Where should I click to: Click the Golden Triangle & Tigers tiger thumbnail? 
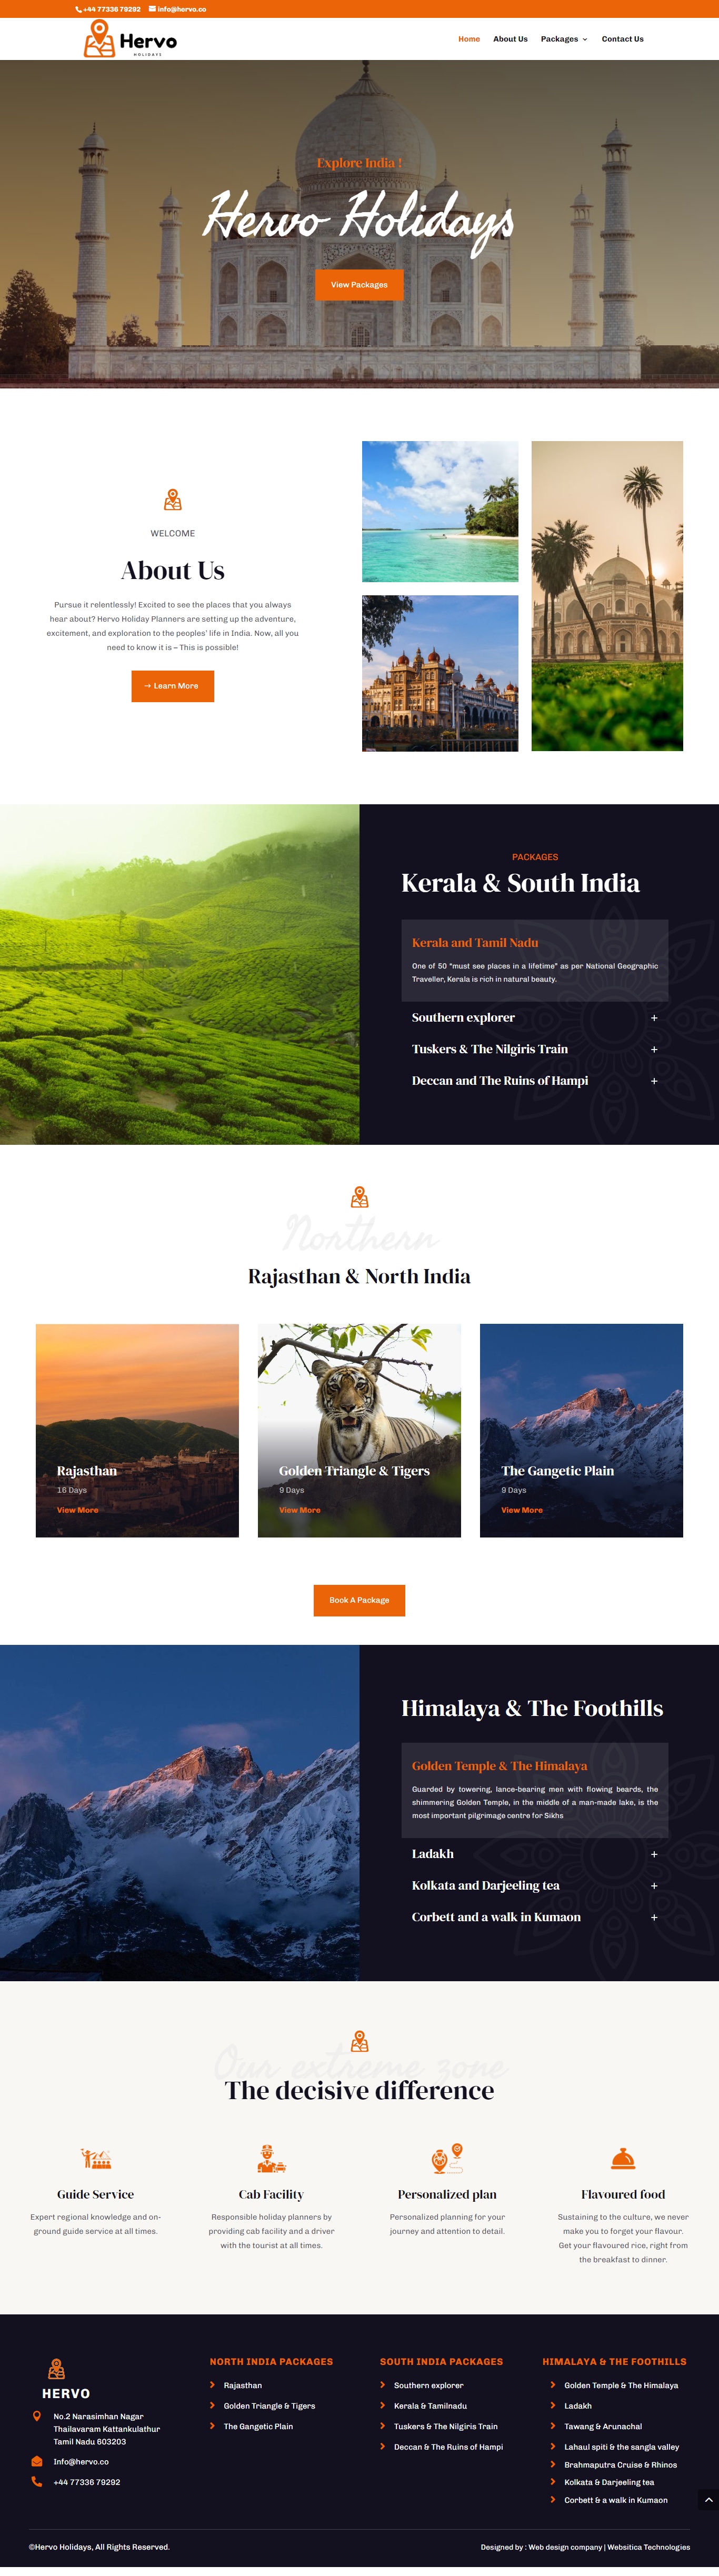(359, 1430)
